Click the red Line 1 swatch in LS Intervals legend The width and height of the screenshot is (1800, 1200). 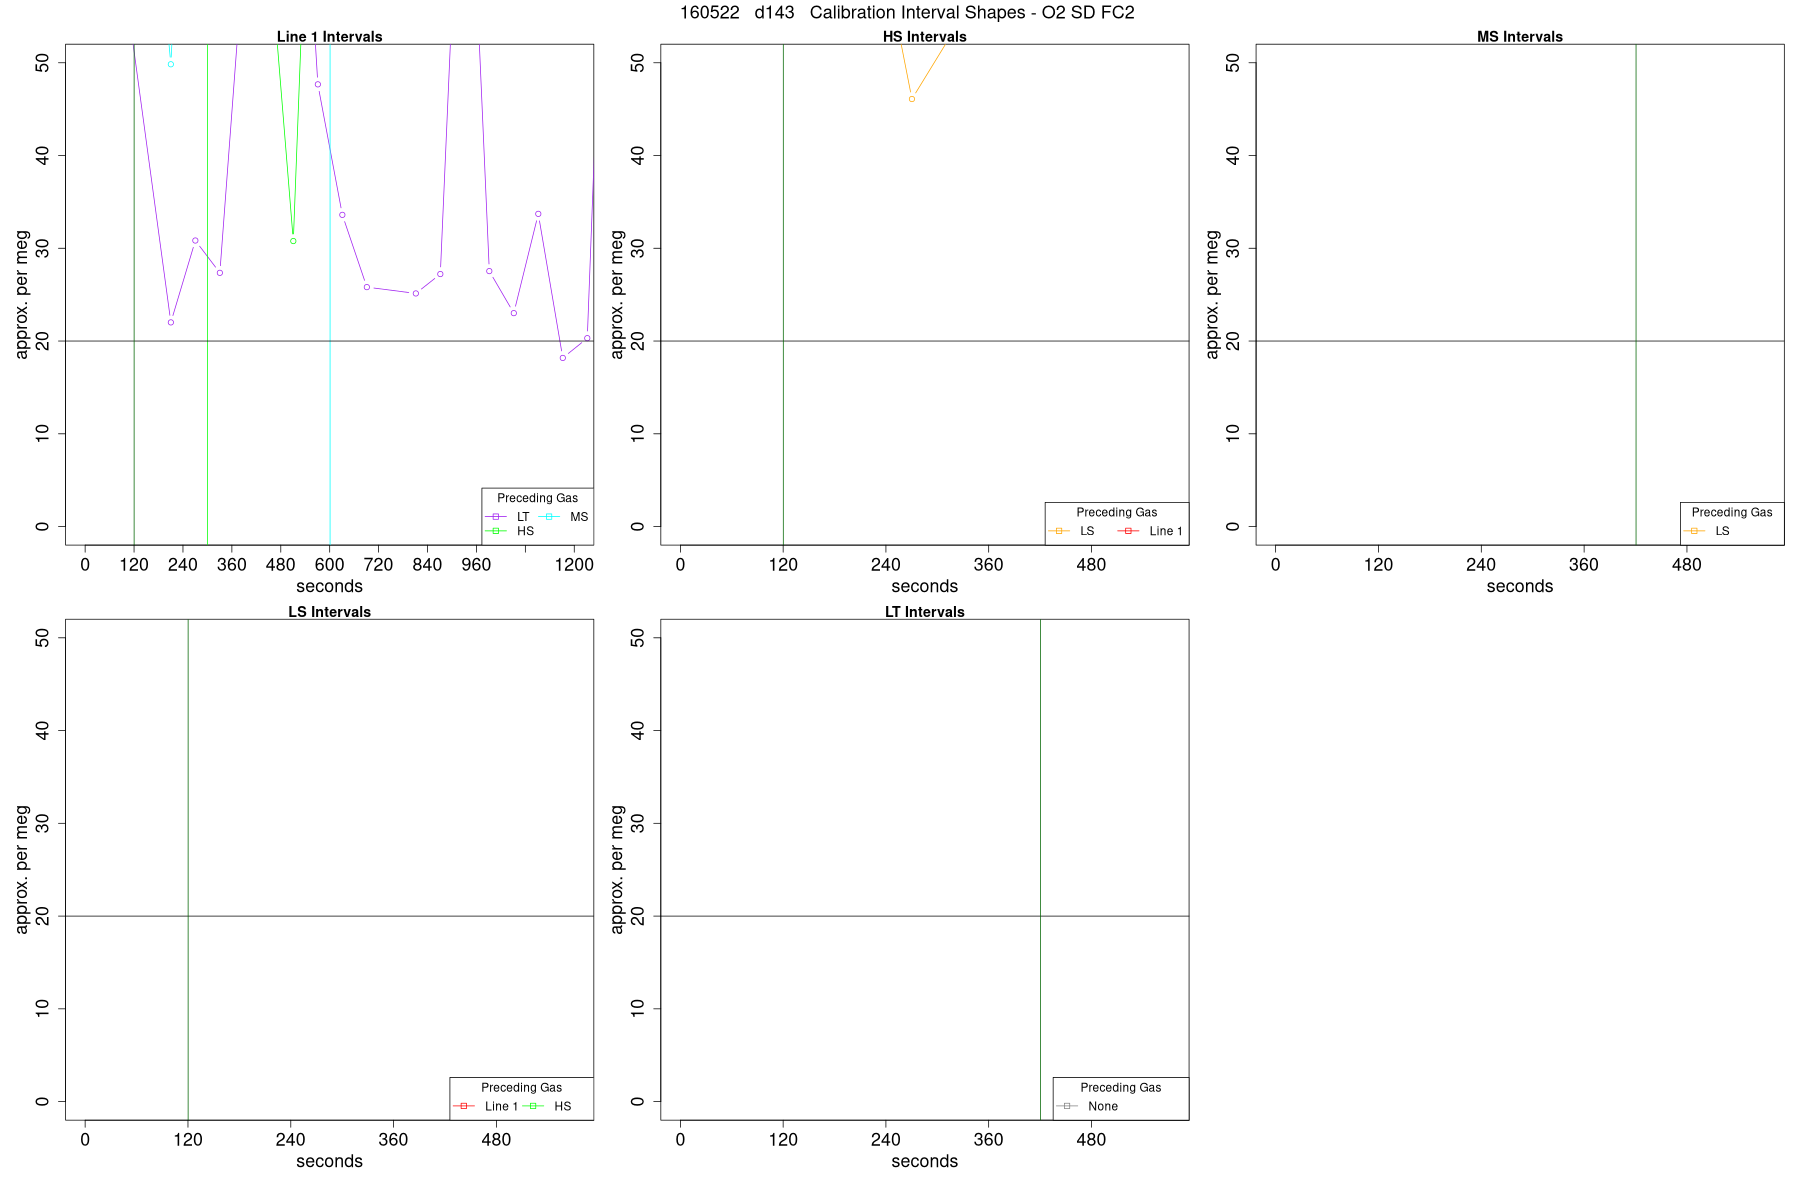point(464,1106)
